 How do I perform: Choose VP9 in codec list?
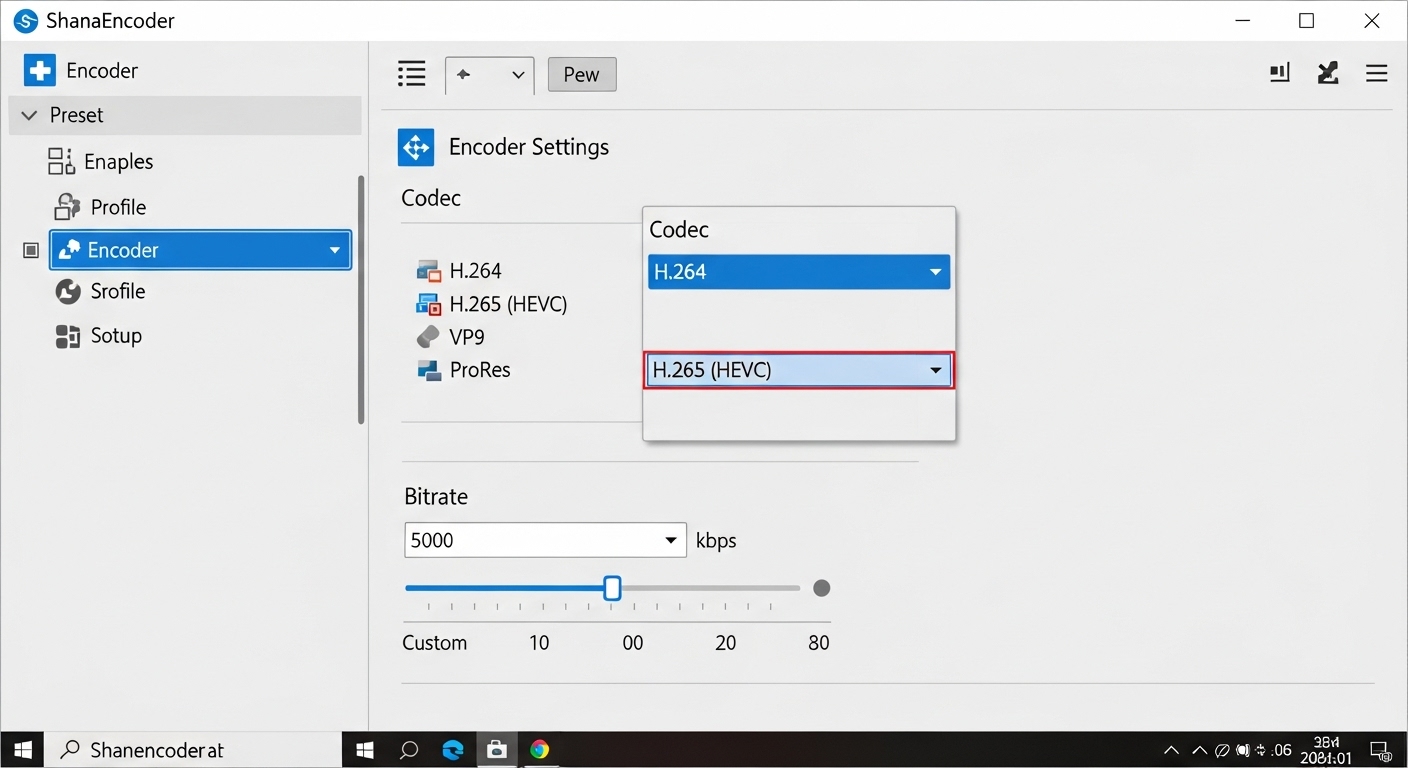[467, 337]
